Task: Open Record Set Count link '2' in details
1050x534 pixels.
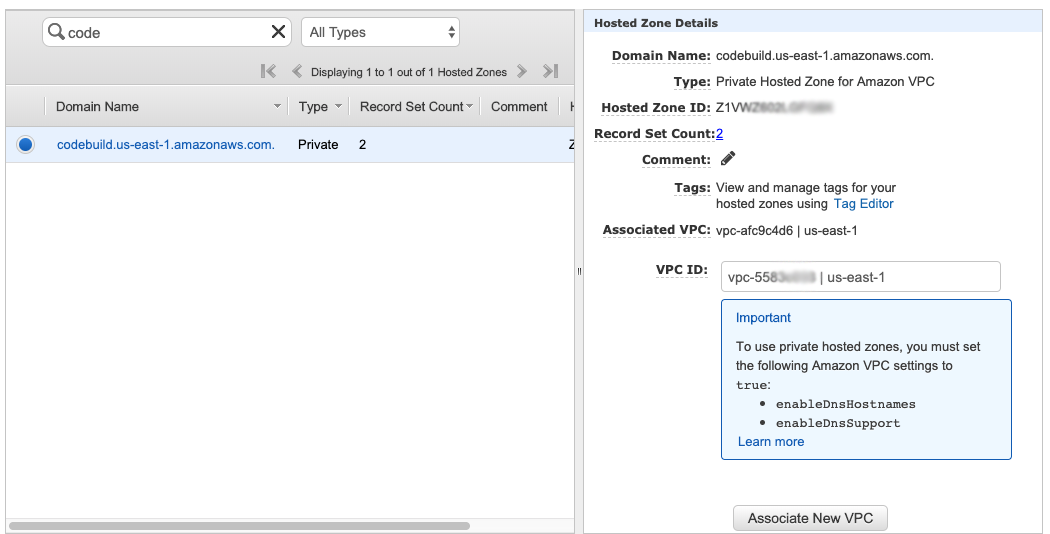Action: coord(719,133)
